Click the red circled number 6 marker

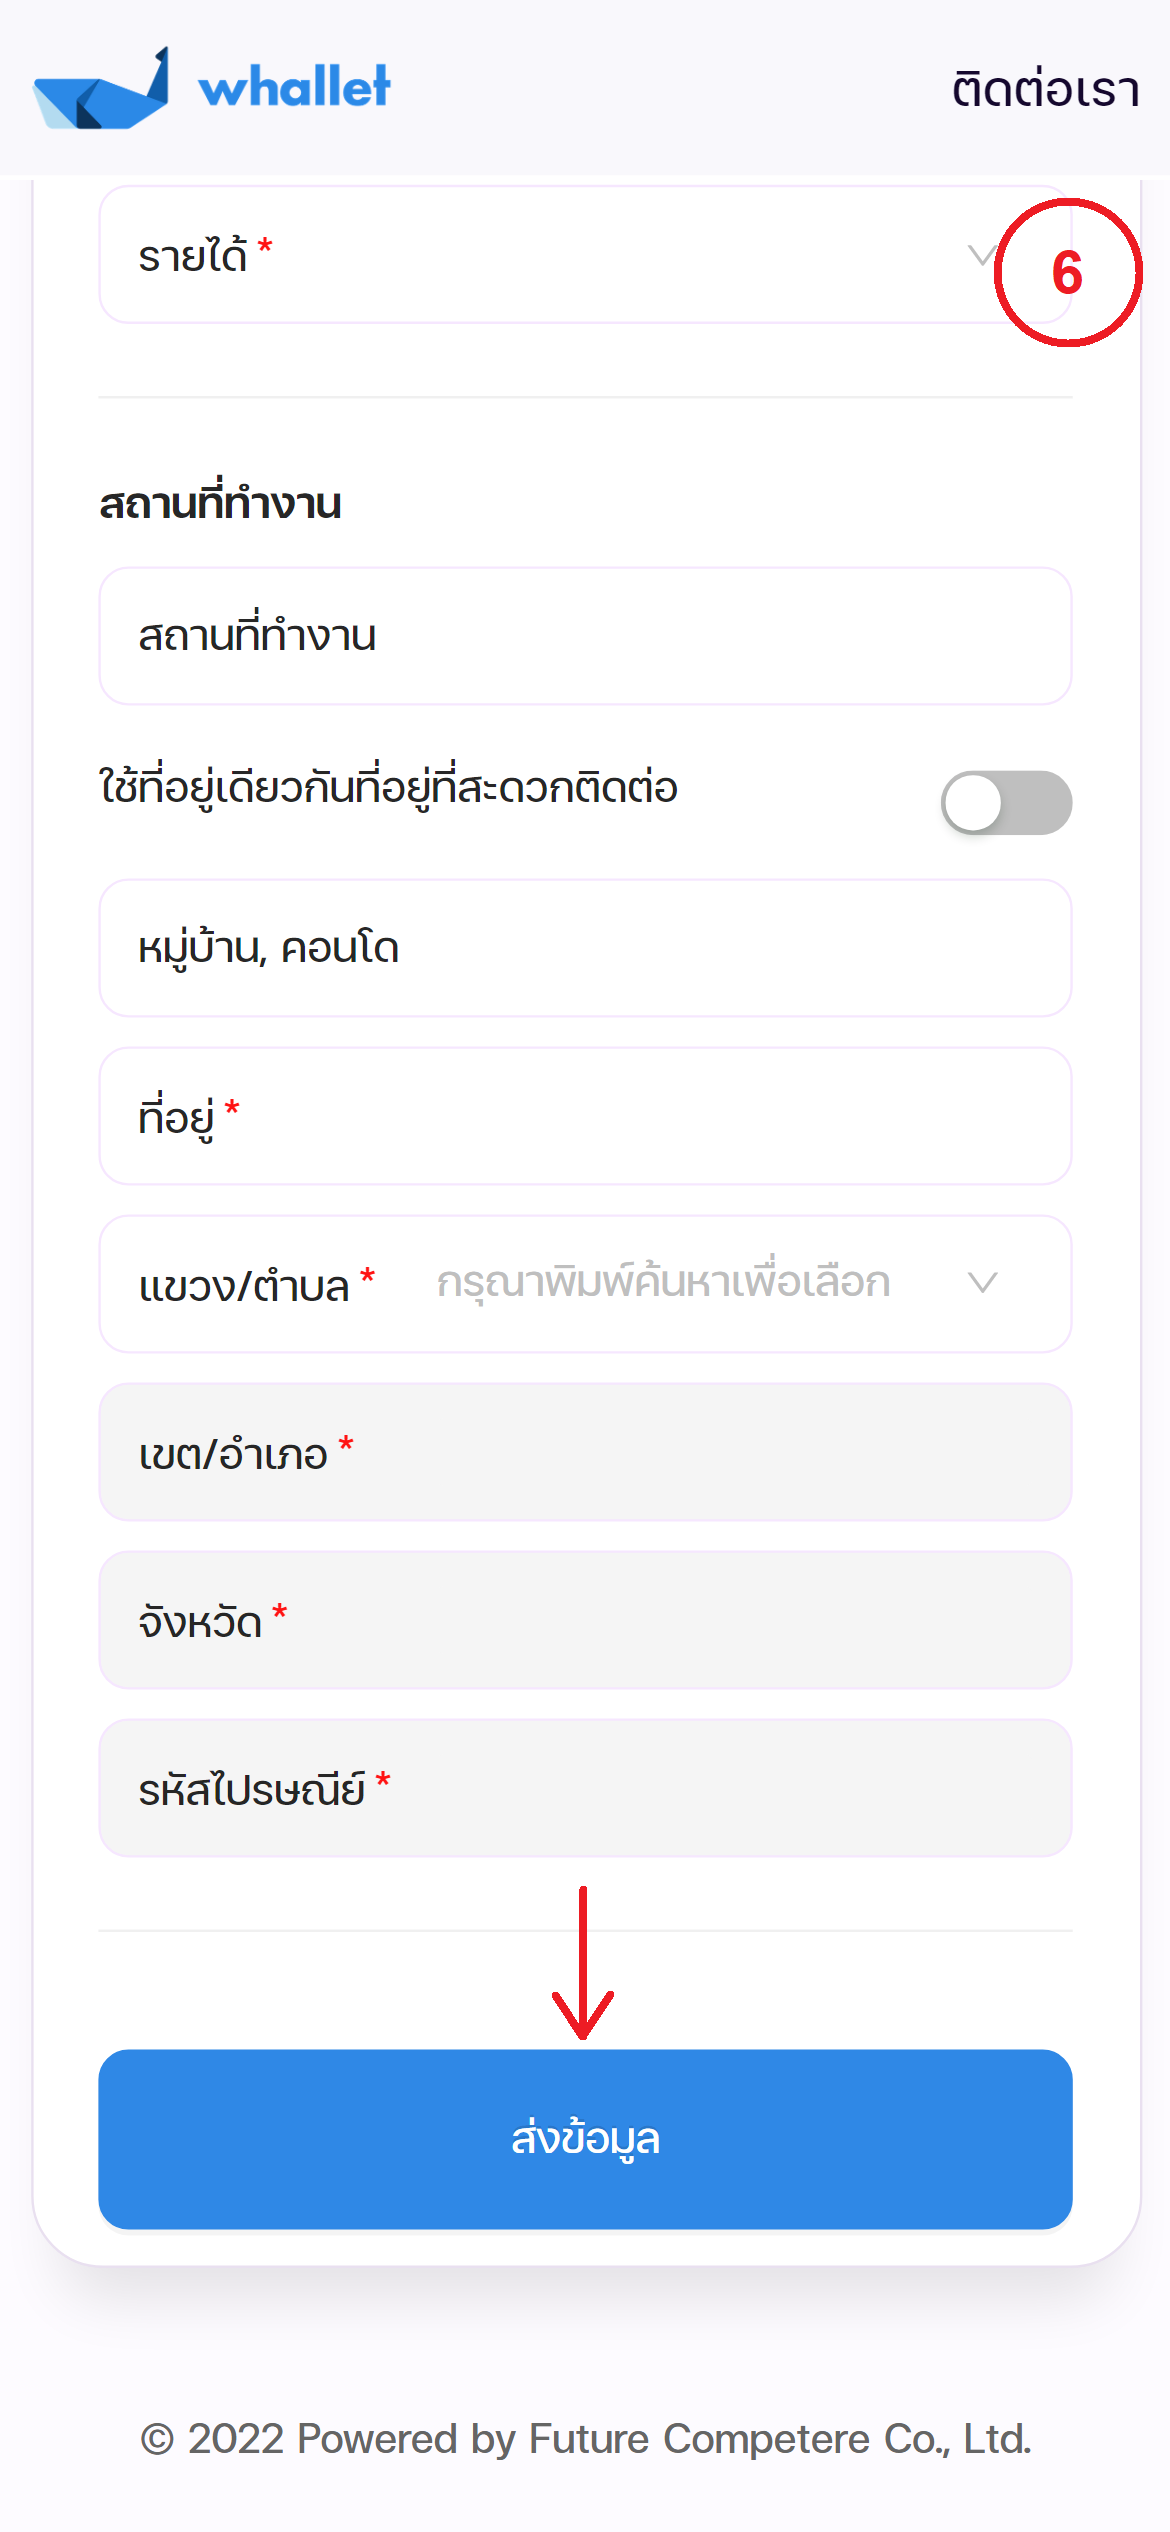(1067, 272)
